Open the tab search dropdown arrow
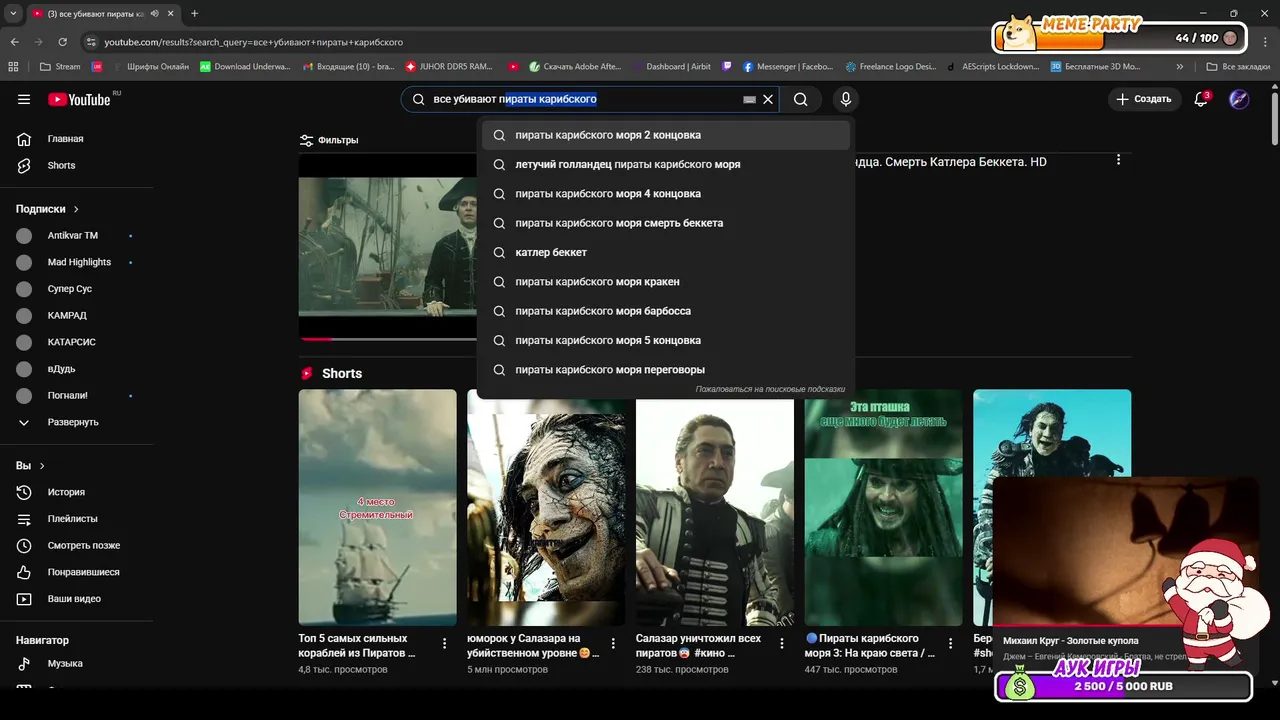 (12, 13)
